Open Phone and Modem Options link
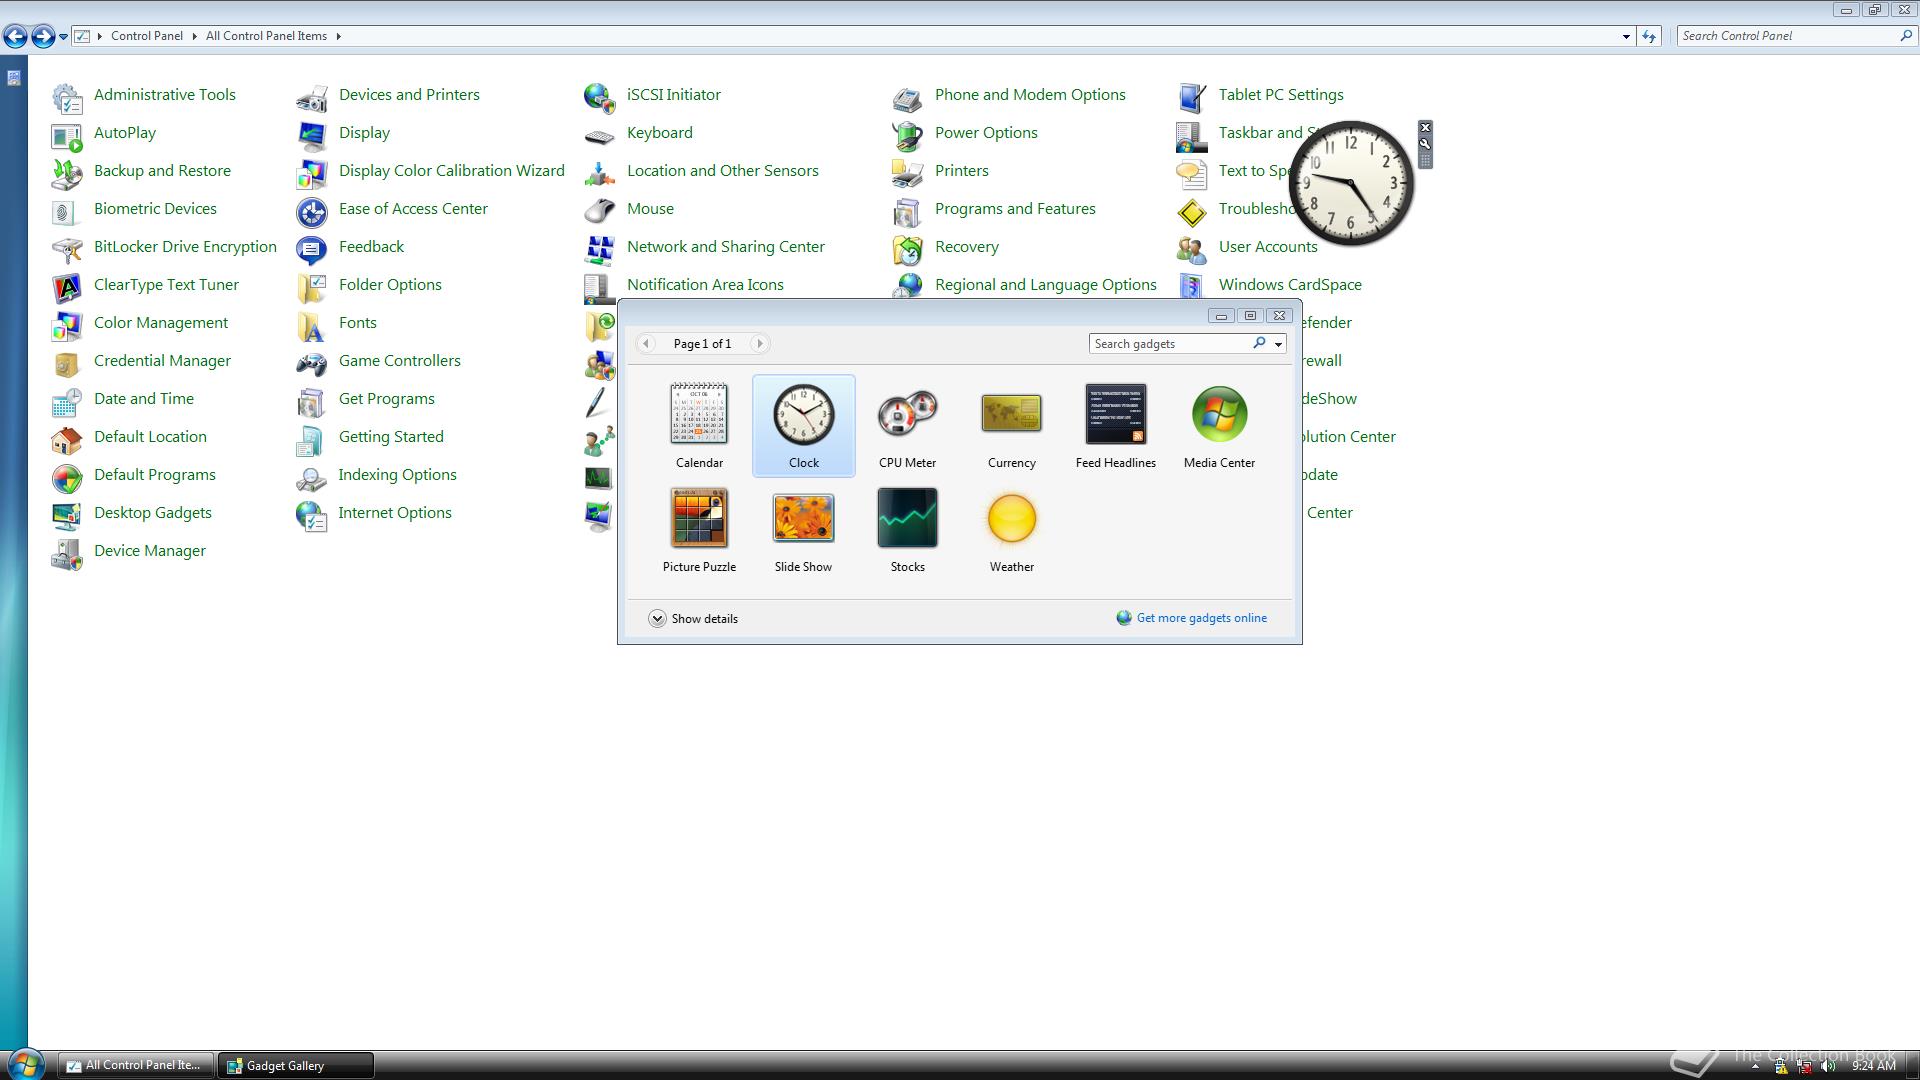 point(1030,95)
